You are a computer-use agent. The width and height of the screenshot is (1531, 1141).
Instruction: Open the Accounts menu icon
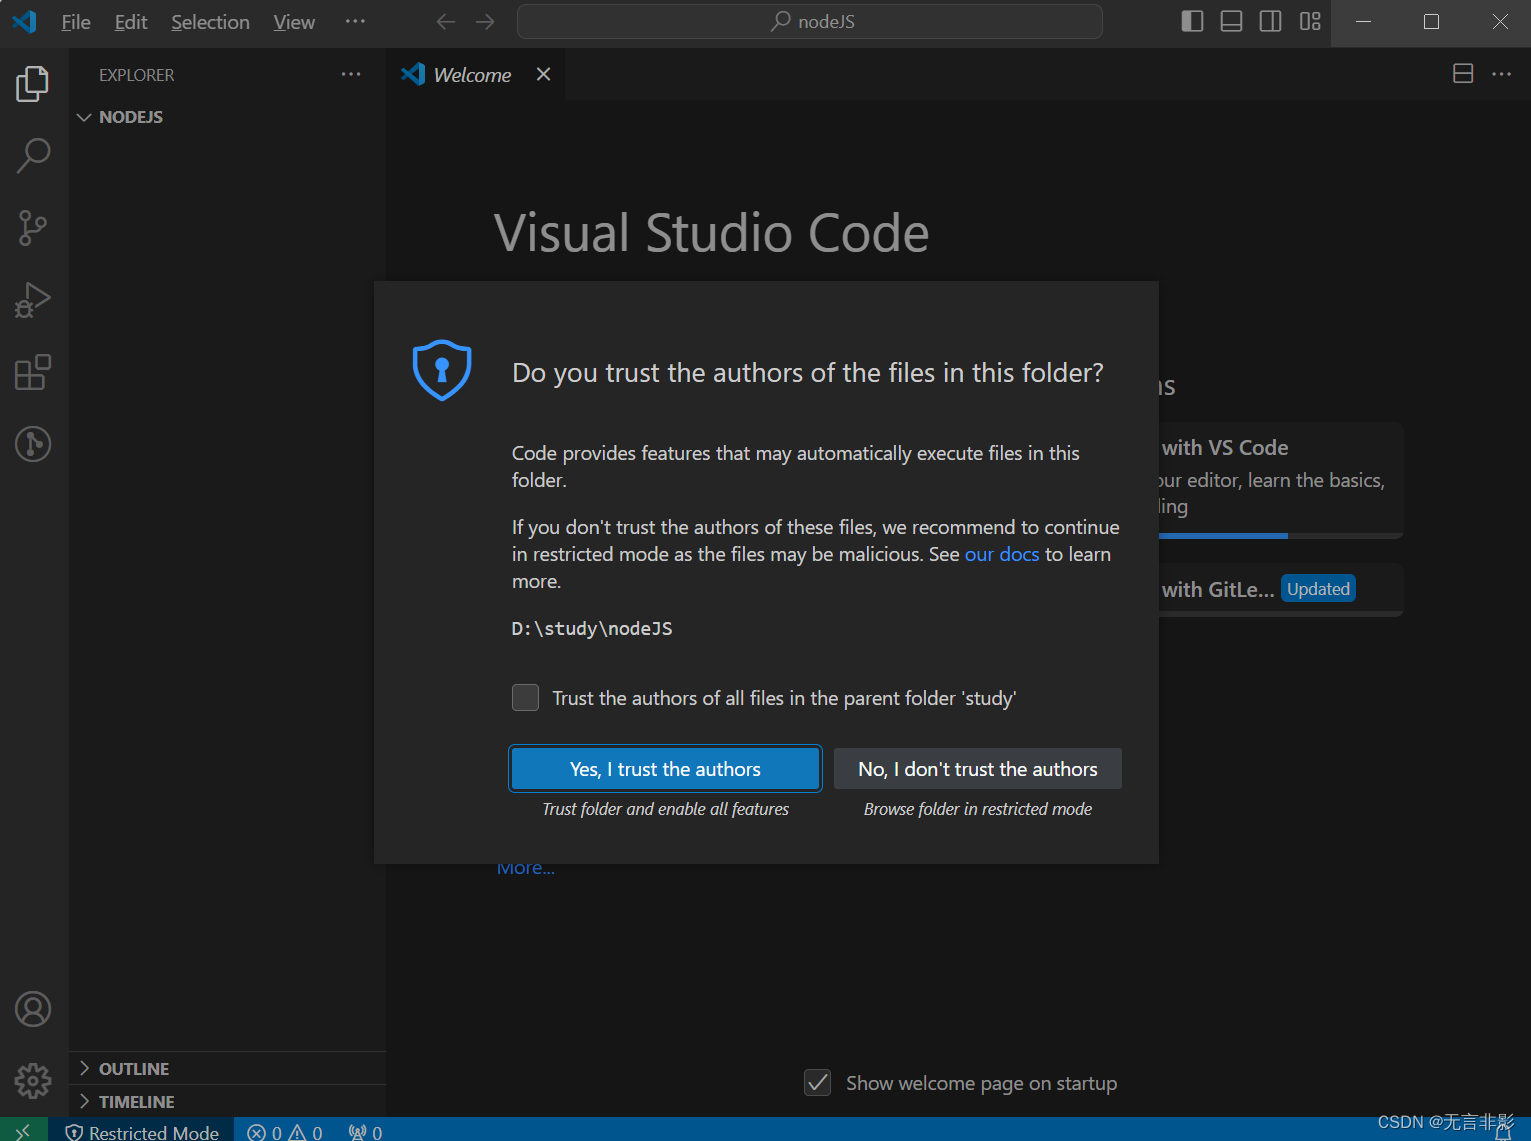pos(33,1009)
